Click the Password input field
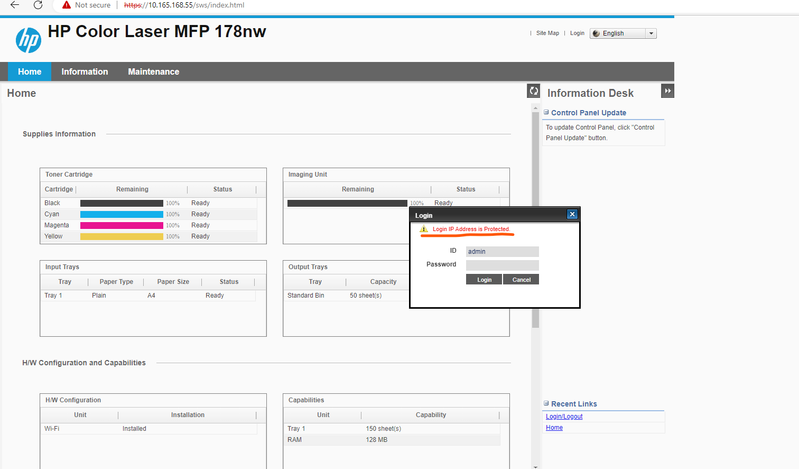This screenshot has height=469, width=799. pos(502,265)
